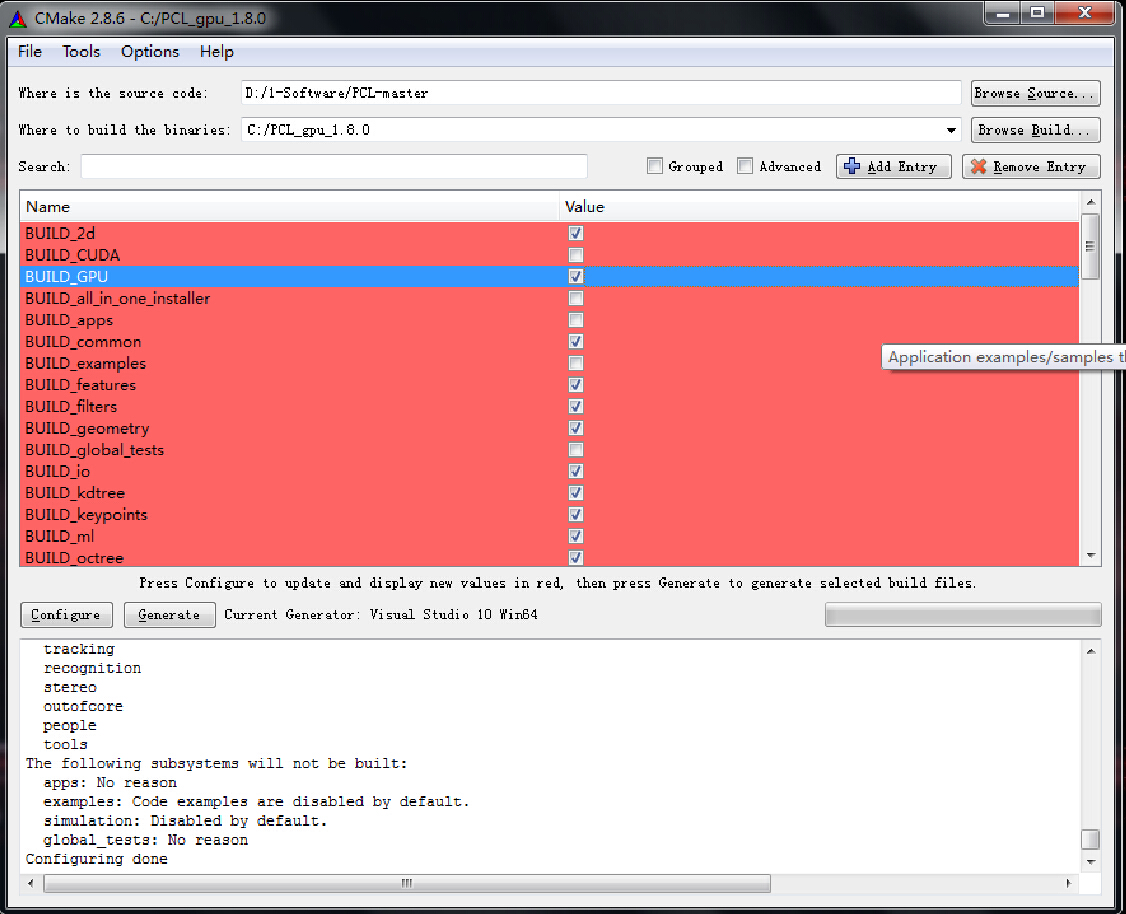Select the BUILD_keypoints entry
This screenshot has width=1126, height=914.
point(86,515)
